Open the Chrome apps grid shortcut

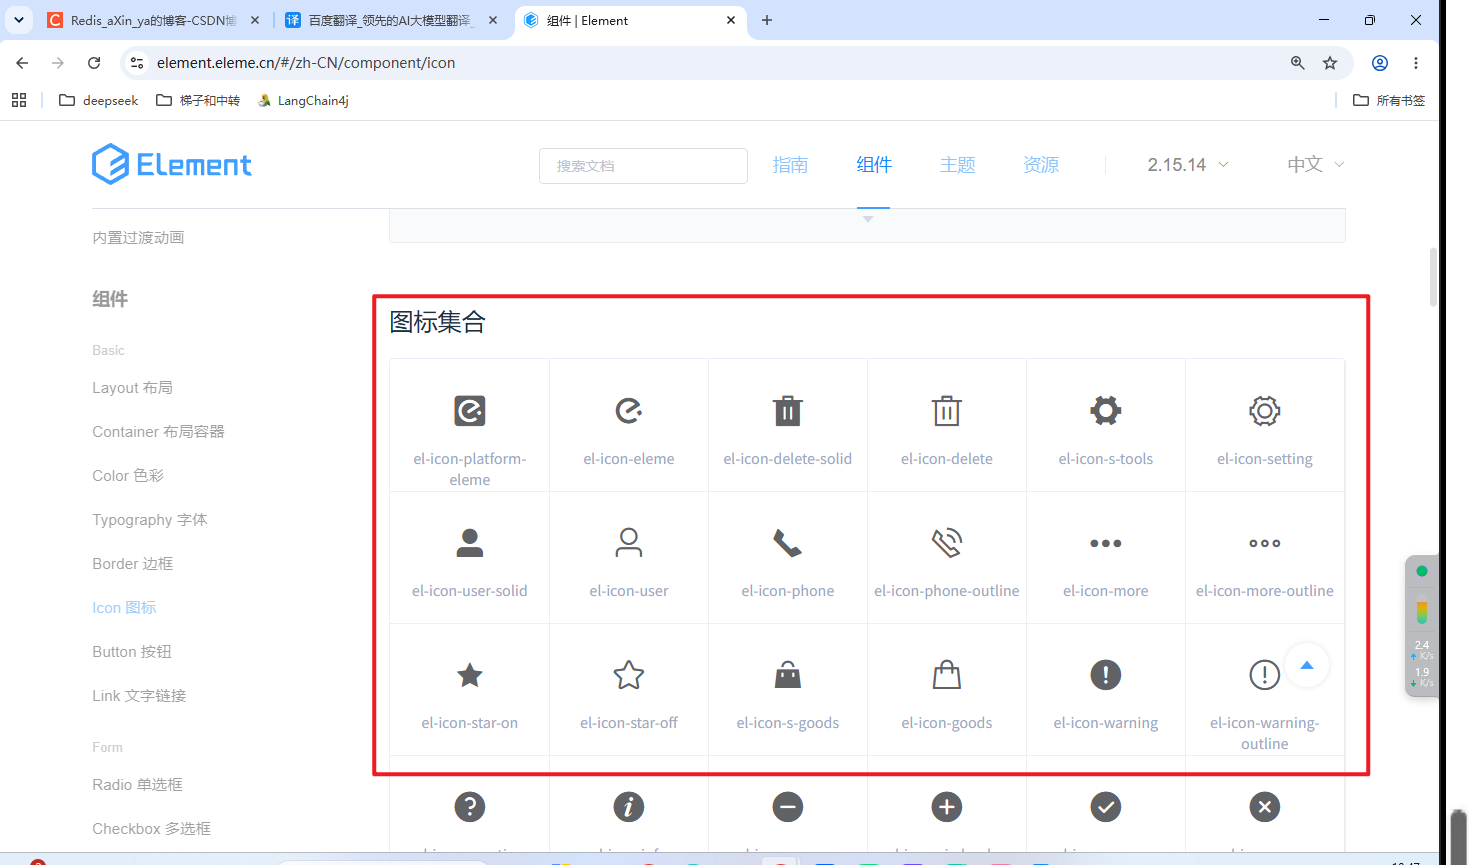click(19, 100)
